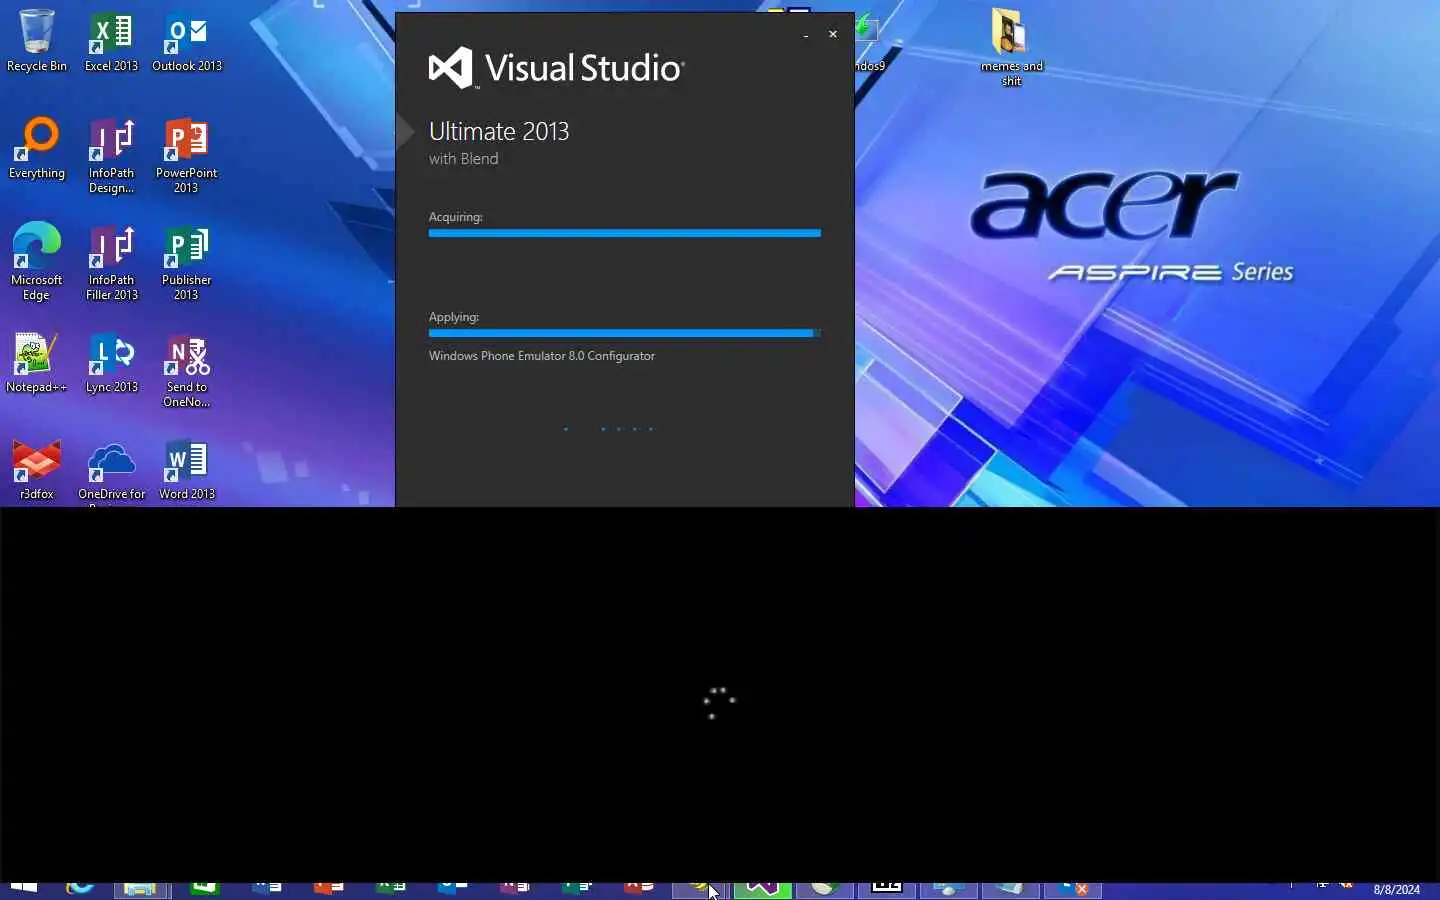Click the Acquiring progress bar
This screenshot has width=1440, height=900.
(625, 233)
